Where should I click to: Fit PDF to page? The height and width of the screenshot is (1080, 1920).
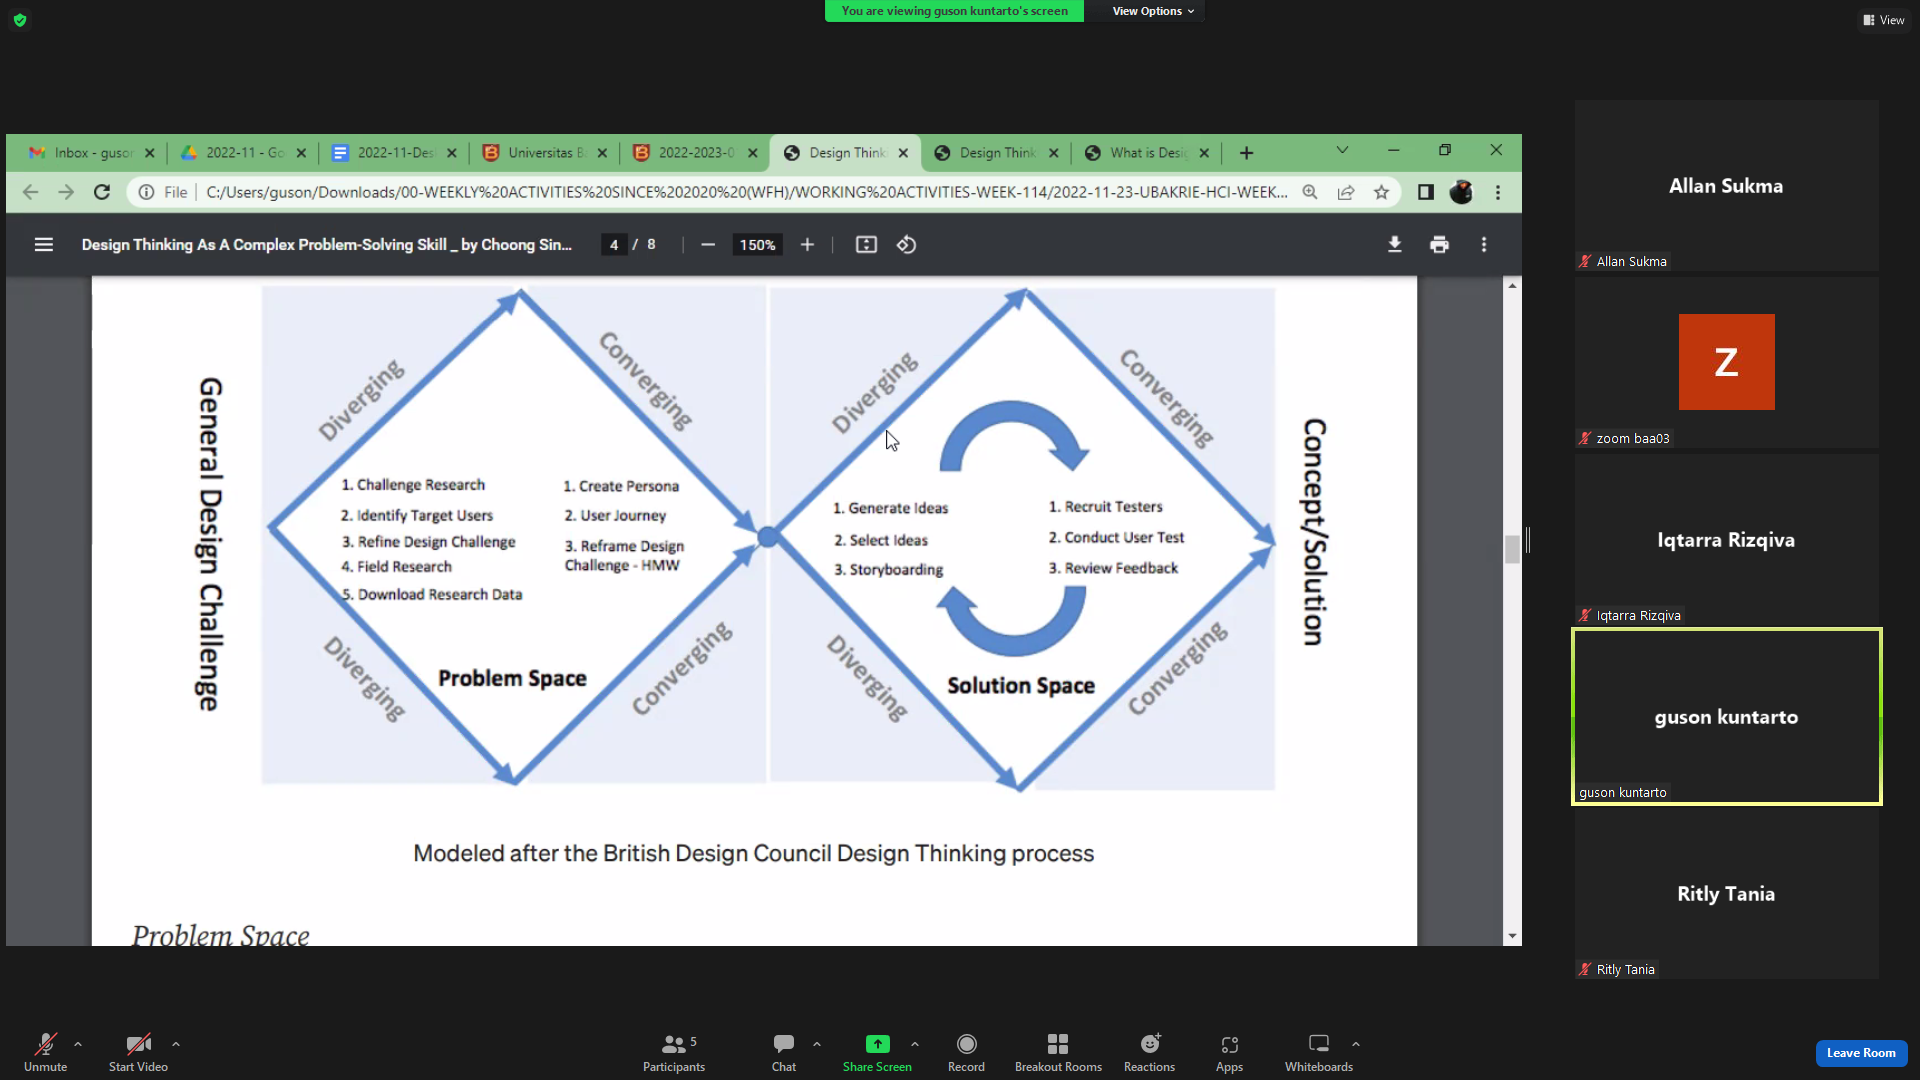pos(866,245)
